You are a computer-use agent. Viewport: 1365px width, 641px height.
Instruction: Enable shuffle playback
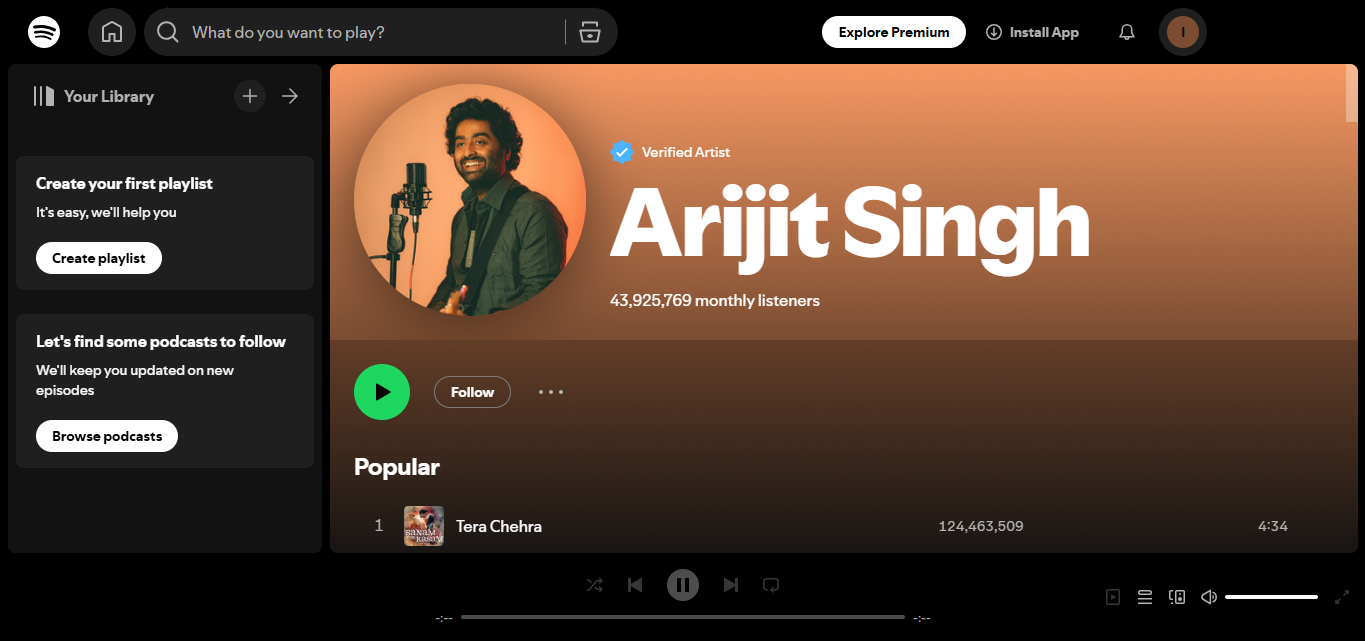[594, 584]
